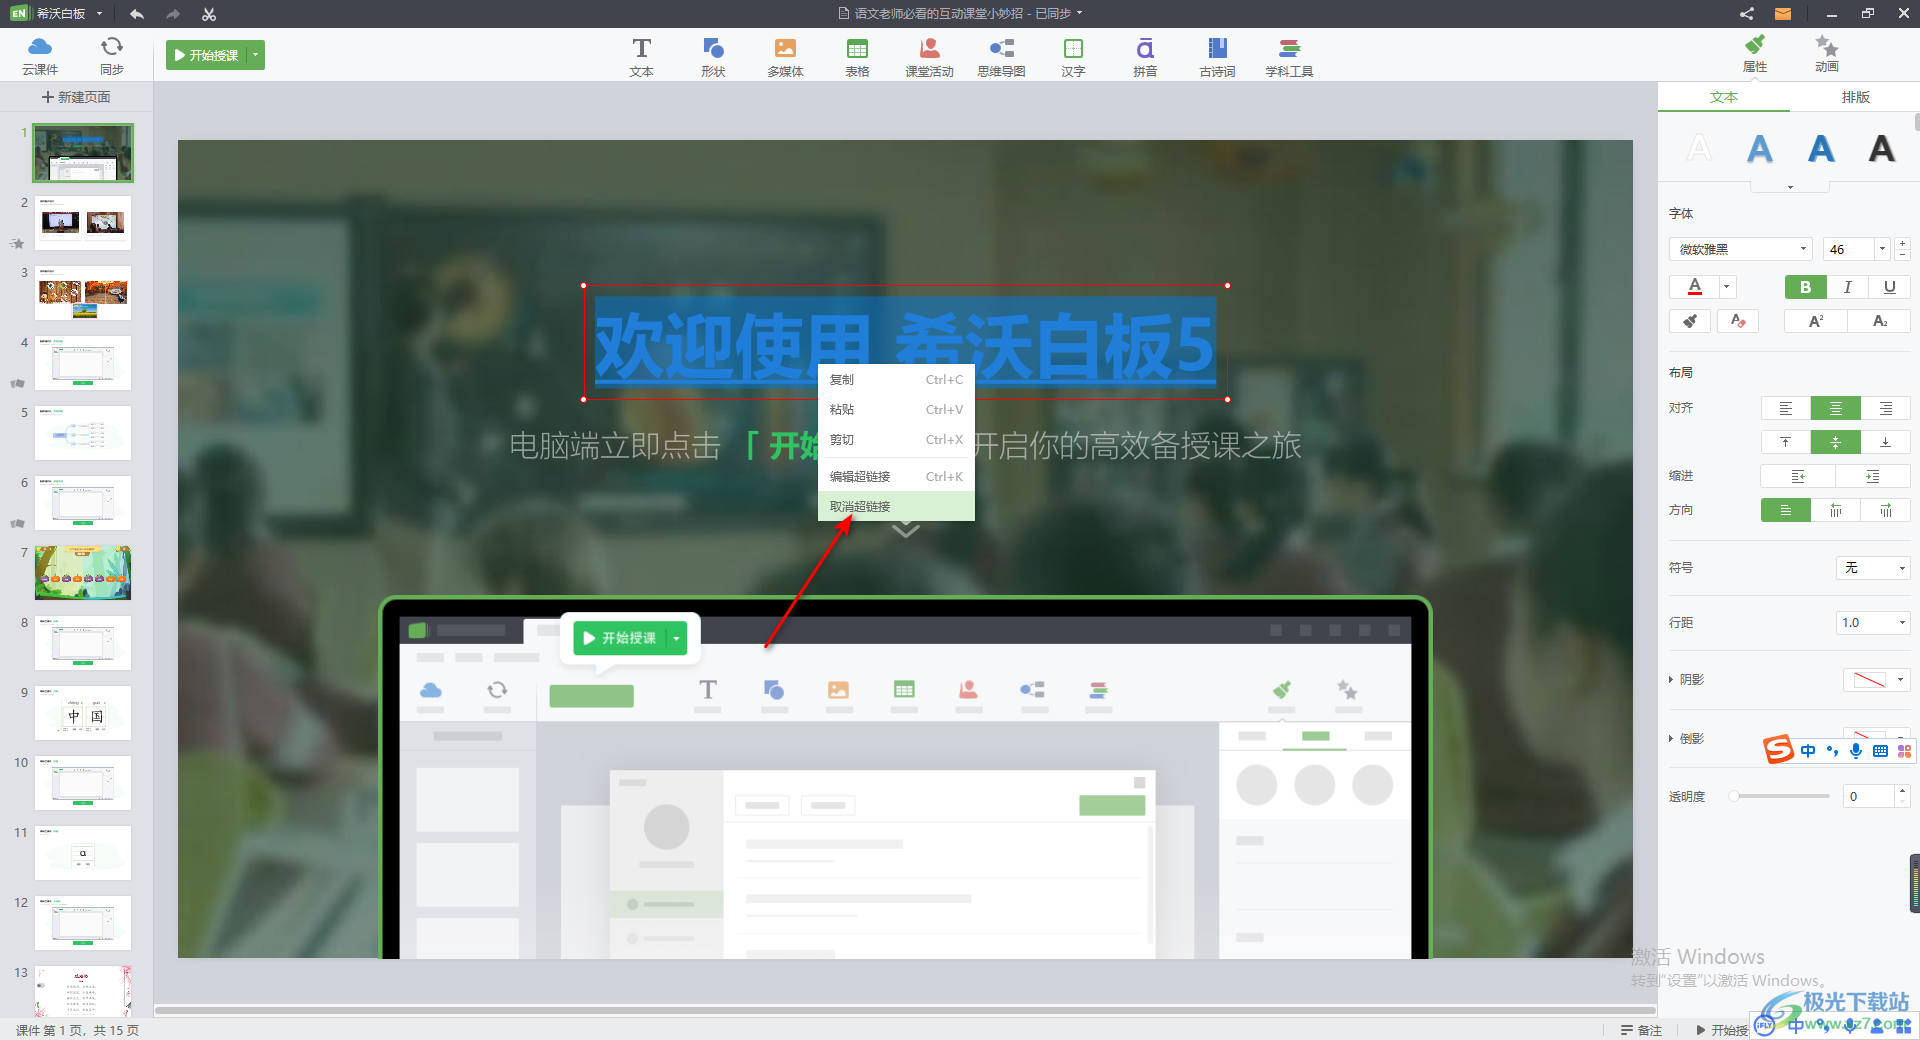Toggle bold formatting
Image resolution: width=1920 pixels, height=1040 pixels.
point(1806,287)
